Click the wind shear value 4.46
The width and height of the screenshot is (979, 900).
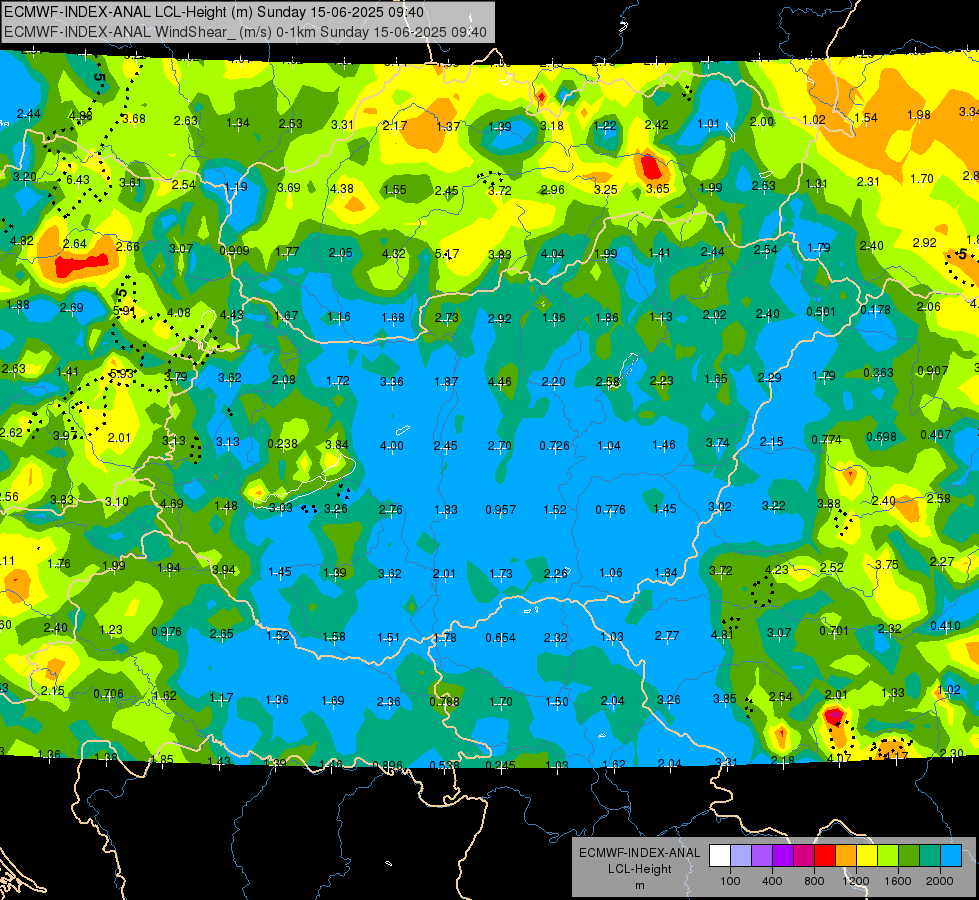click(499, 382)
